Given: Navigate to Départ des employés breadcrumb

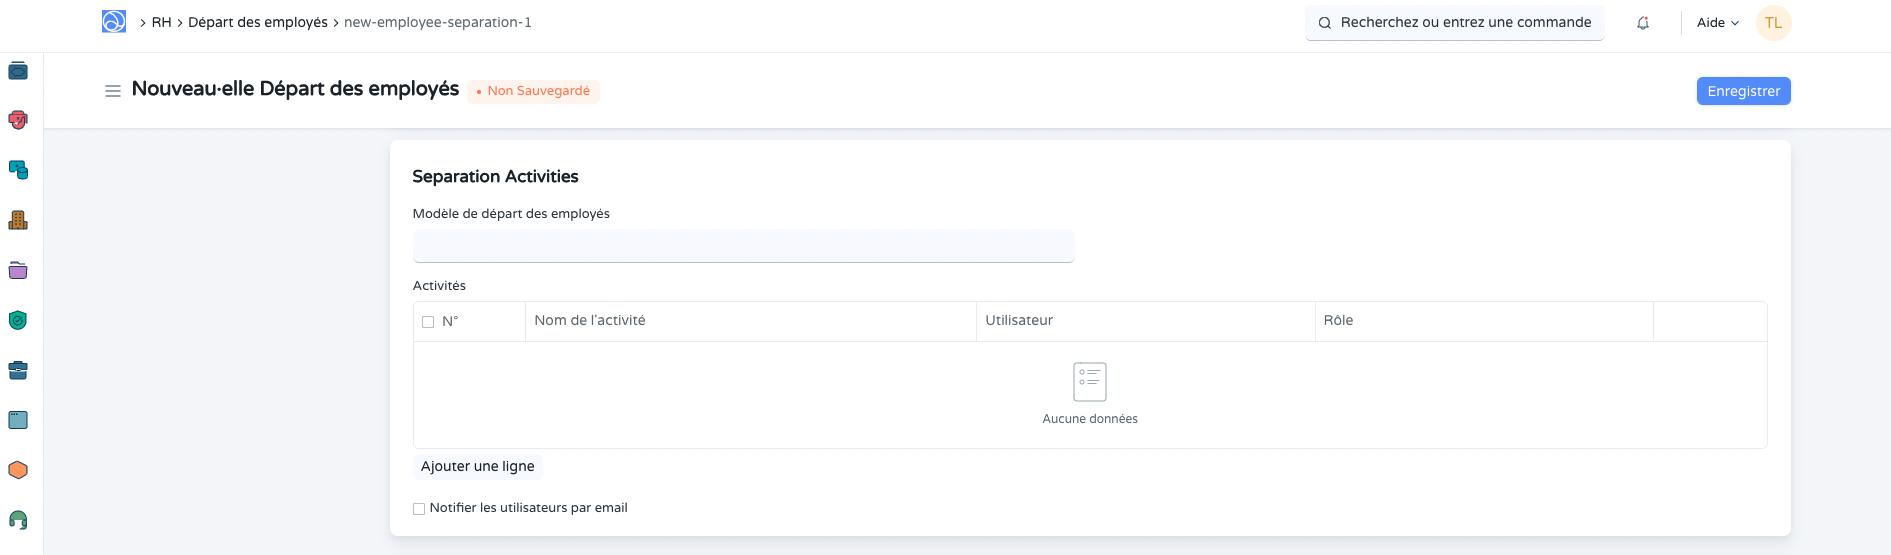Looking at the screenshot, I should (258, 22).
